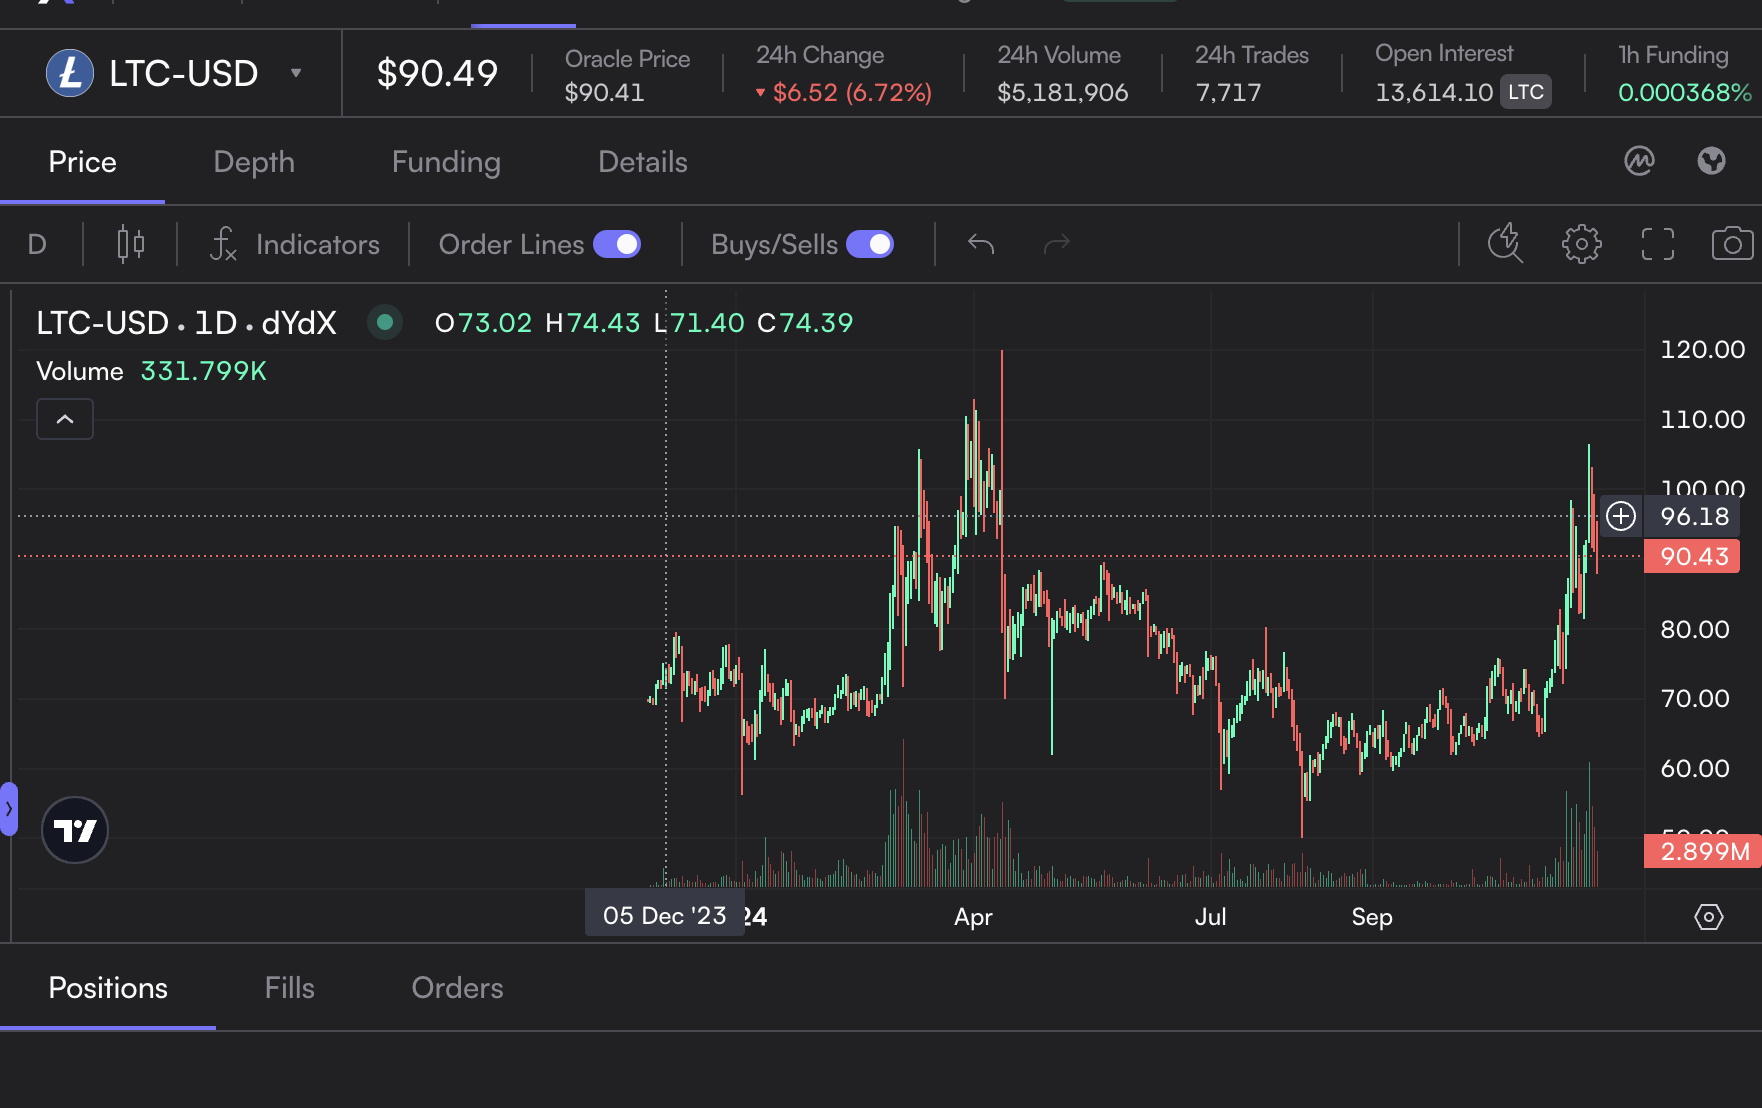Change the D time interval
Viewport: 1762px width, 1108px height.
tap(37, 244)
